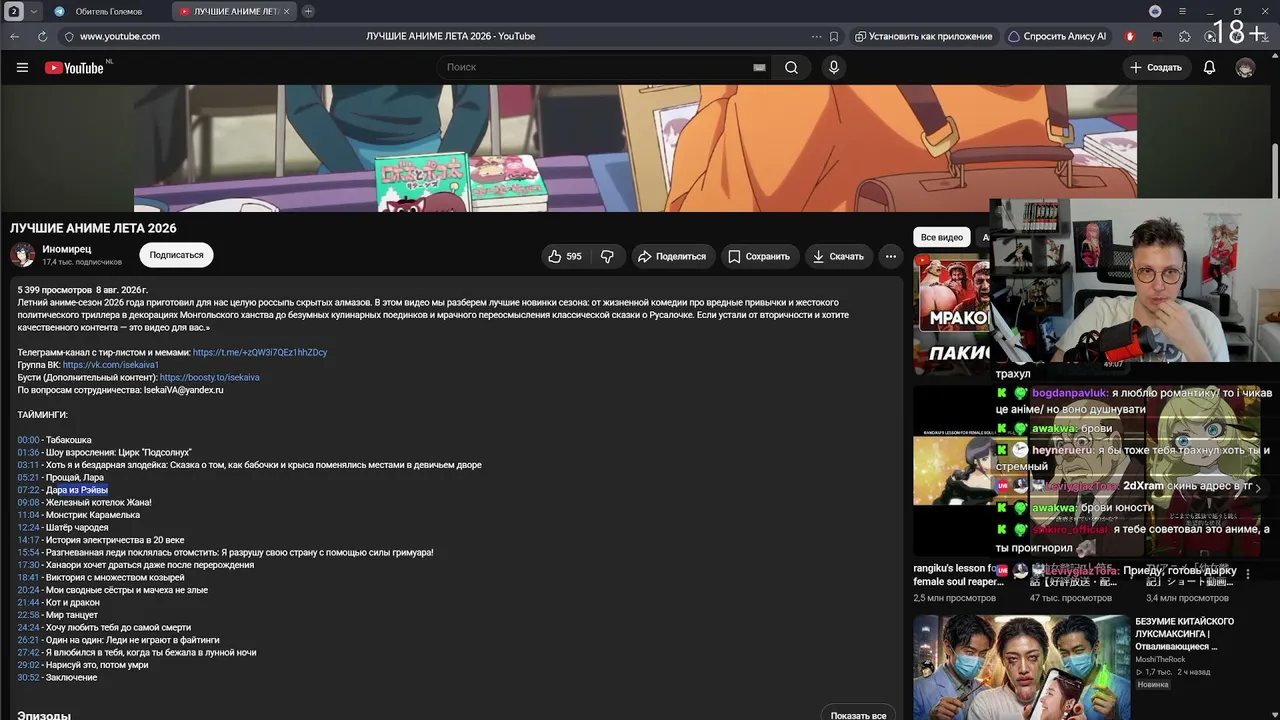The height and width of the screenshot is (720, 1280).
Task: Click the dark extension icon beside the red hand
Action: click(1157, 36)
